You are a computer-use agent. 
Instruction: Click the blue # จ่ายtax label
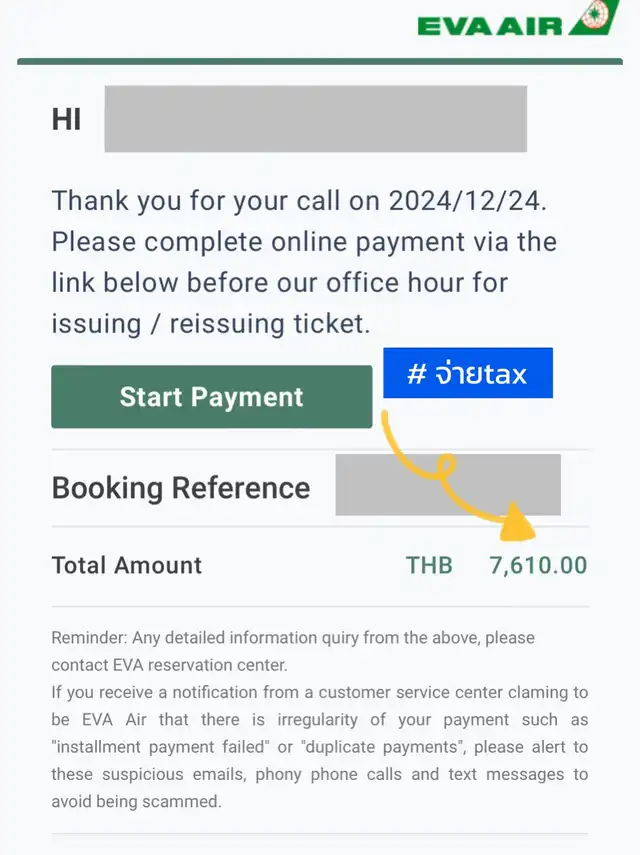[x=467, y=373]
